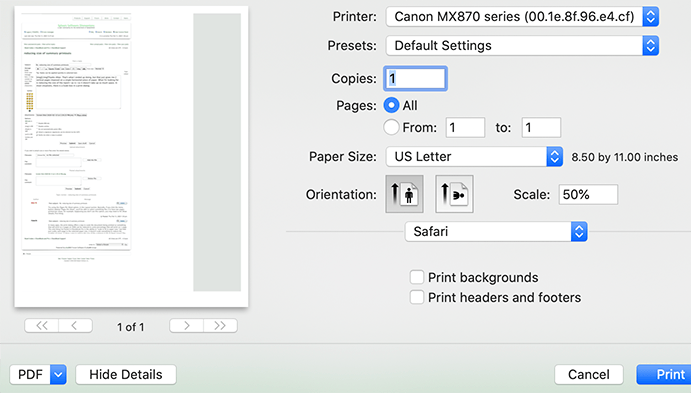
Task: Open the PDF options arrow menu
Action: [58, 374]
